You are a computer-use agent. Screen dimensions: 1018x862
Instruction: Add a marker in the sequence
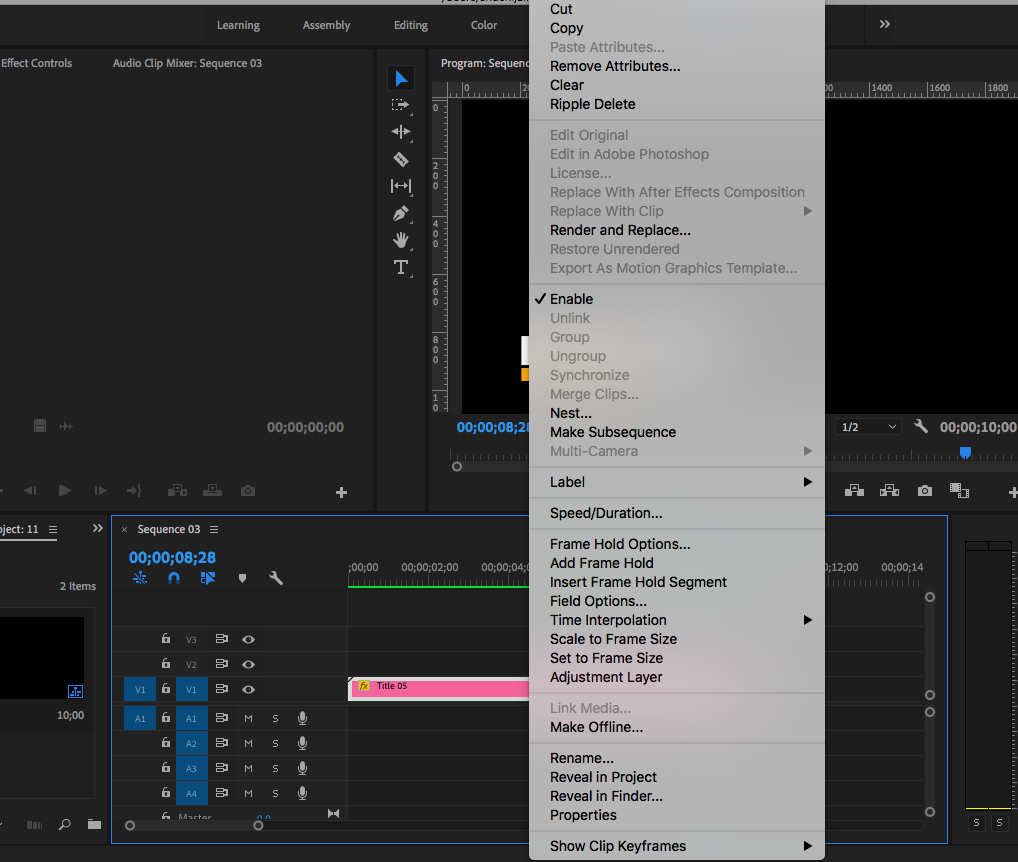point(240,578)
